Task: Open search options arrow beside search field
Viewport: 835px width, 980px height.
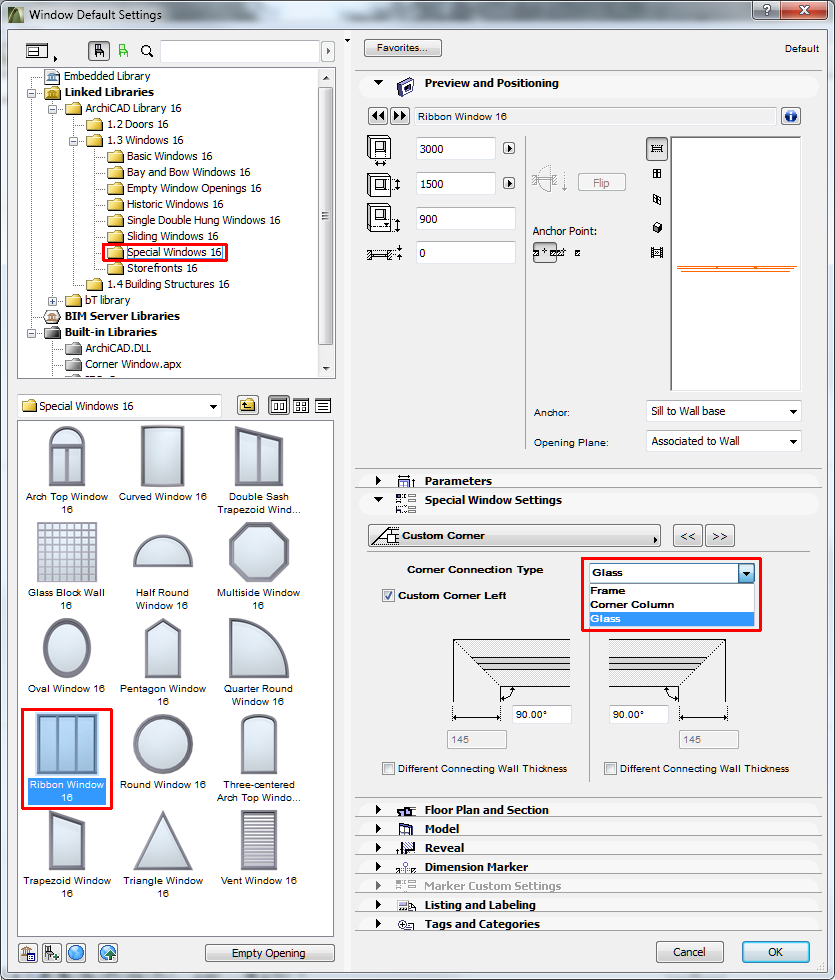Action: [x=328, y=51]
